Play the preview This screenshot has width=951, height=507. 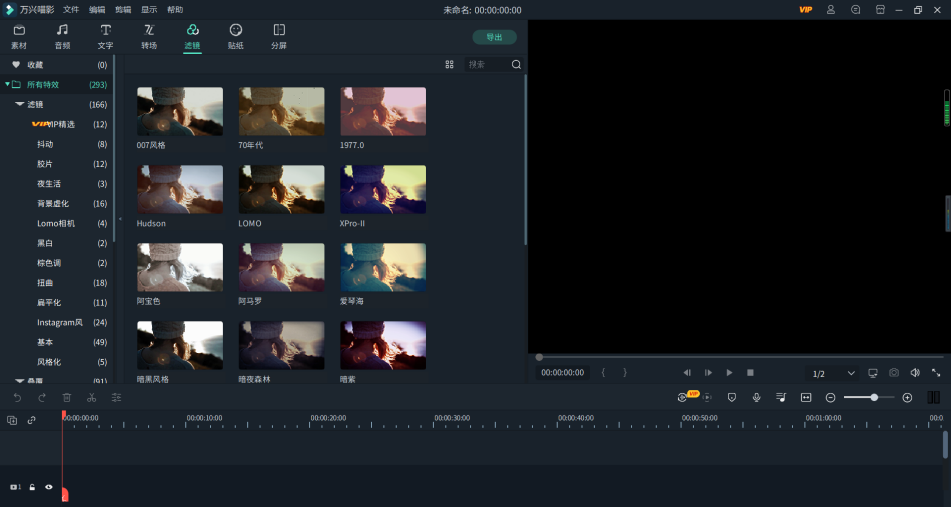730,373
